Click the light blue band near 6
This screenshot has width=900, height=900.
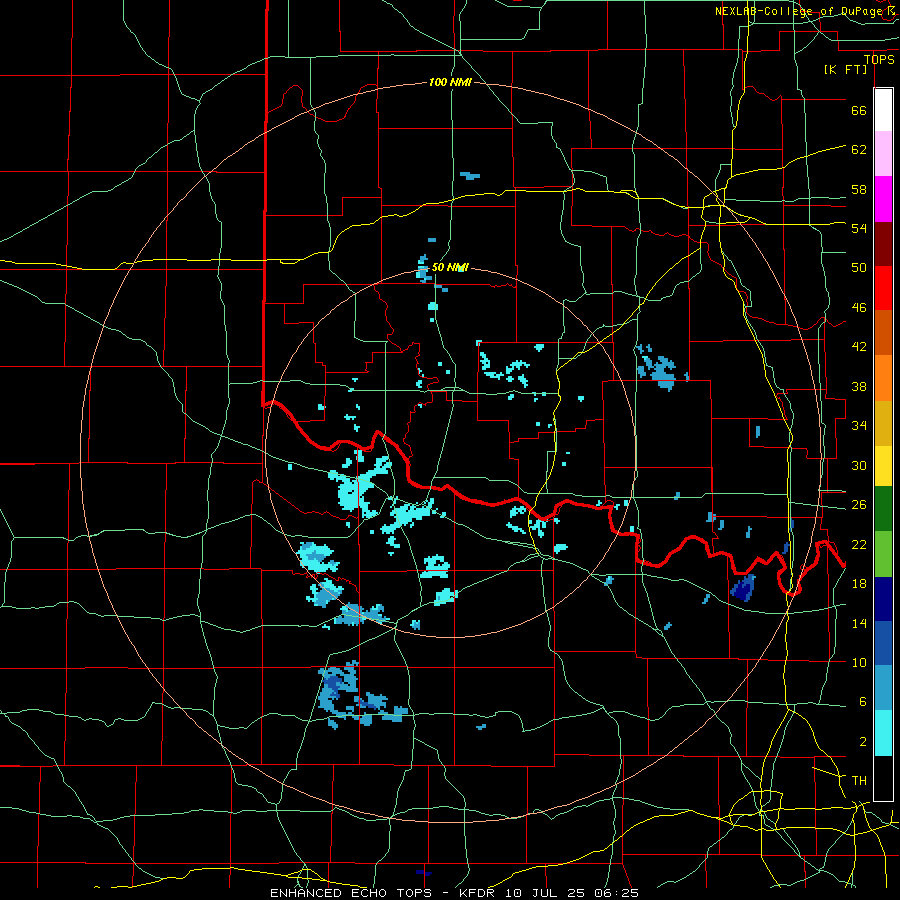tap(883, 688)
